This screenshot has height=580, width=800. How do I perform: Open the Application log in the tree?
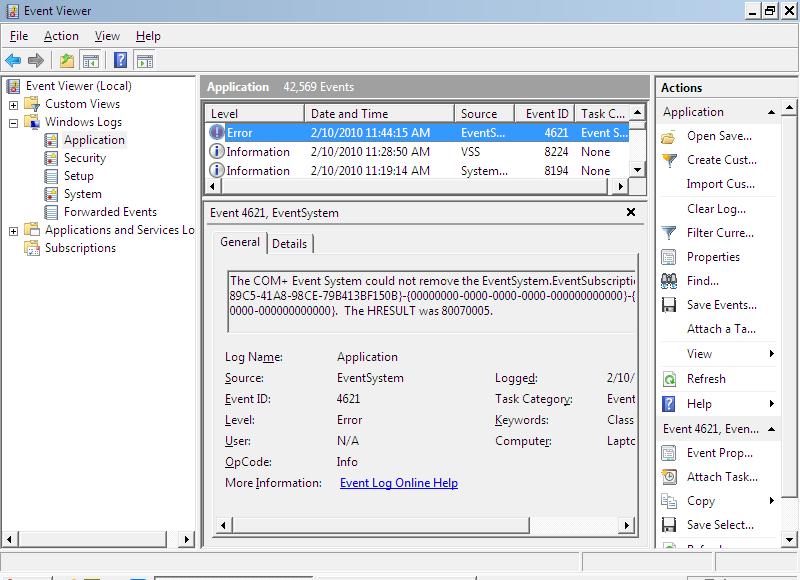[x=94, y=140]
